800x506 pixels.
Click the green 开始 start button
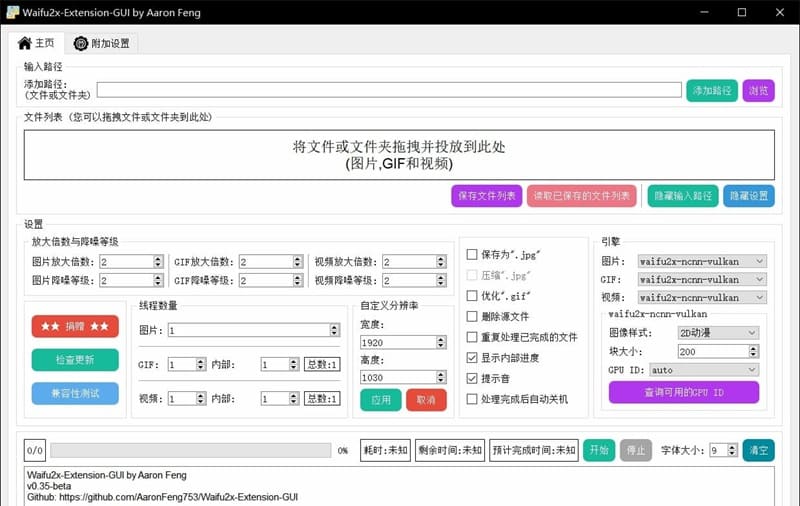click(x=599, y=450)
